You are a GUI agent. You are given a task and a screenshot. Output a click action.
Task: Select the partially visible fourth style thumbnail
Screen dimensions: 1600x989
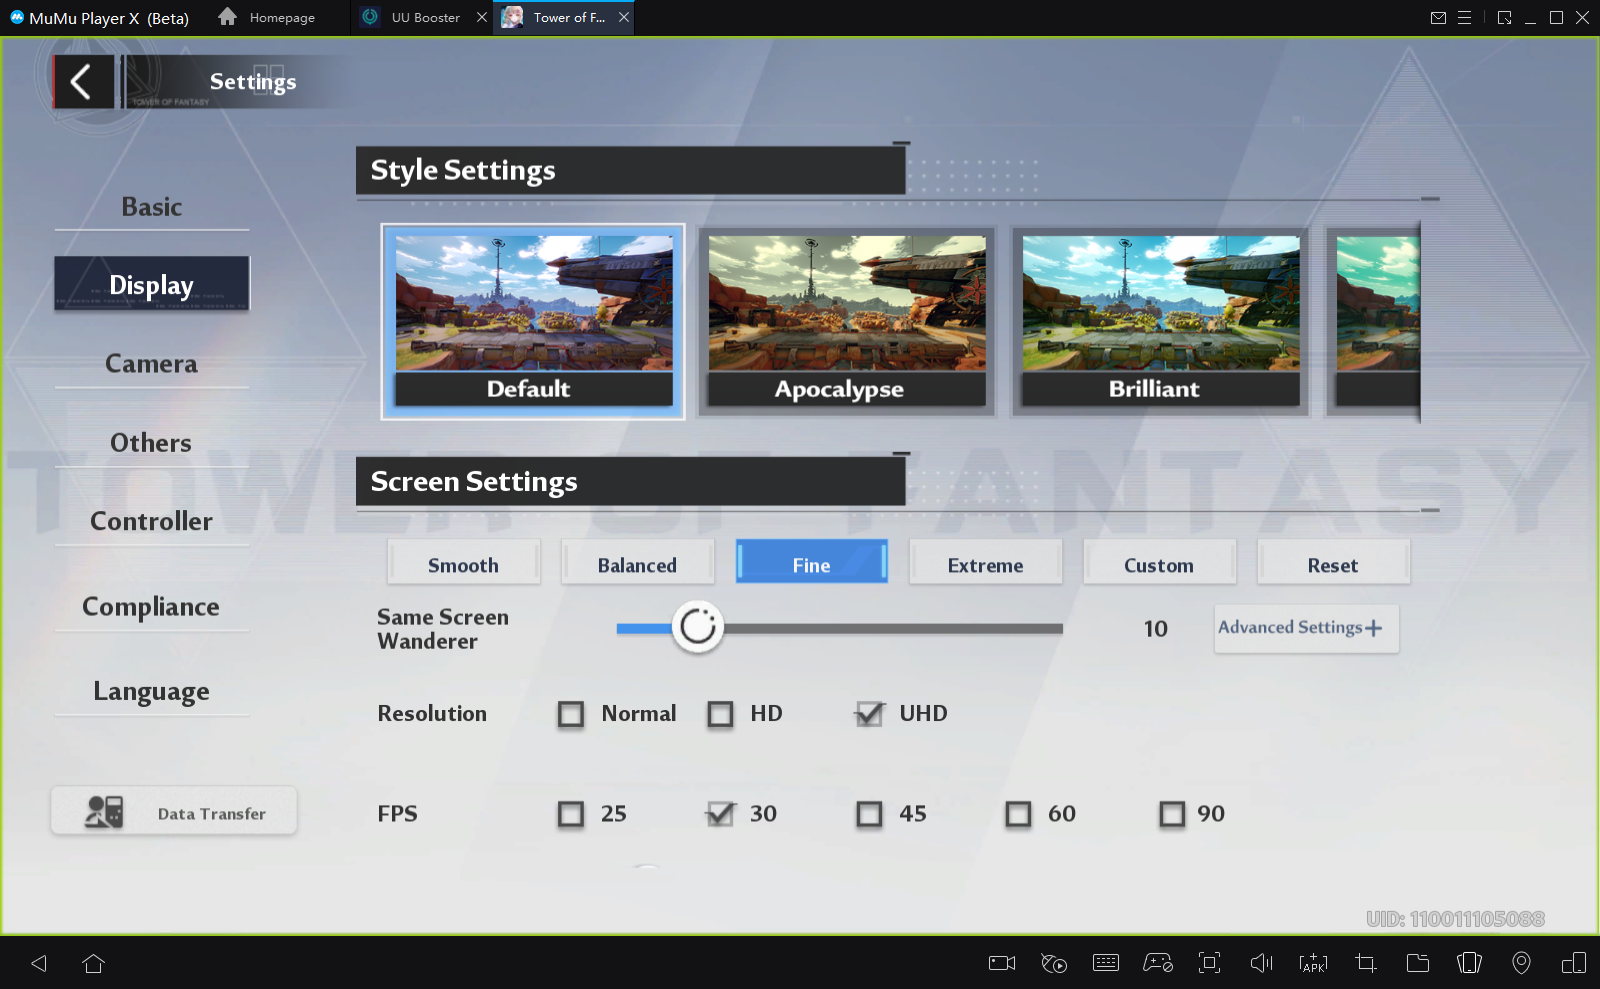click(x=1375, y=321)
